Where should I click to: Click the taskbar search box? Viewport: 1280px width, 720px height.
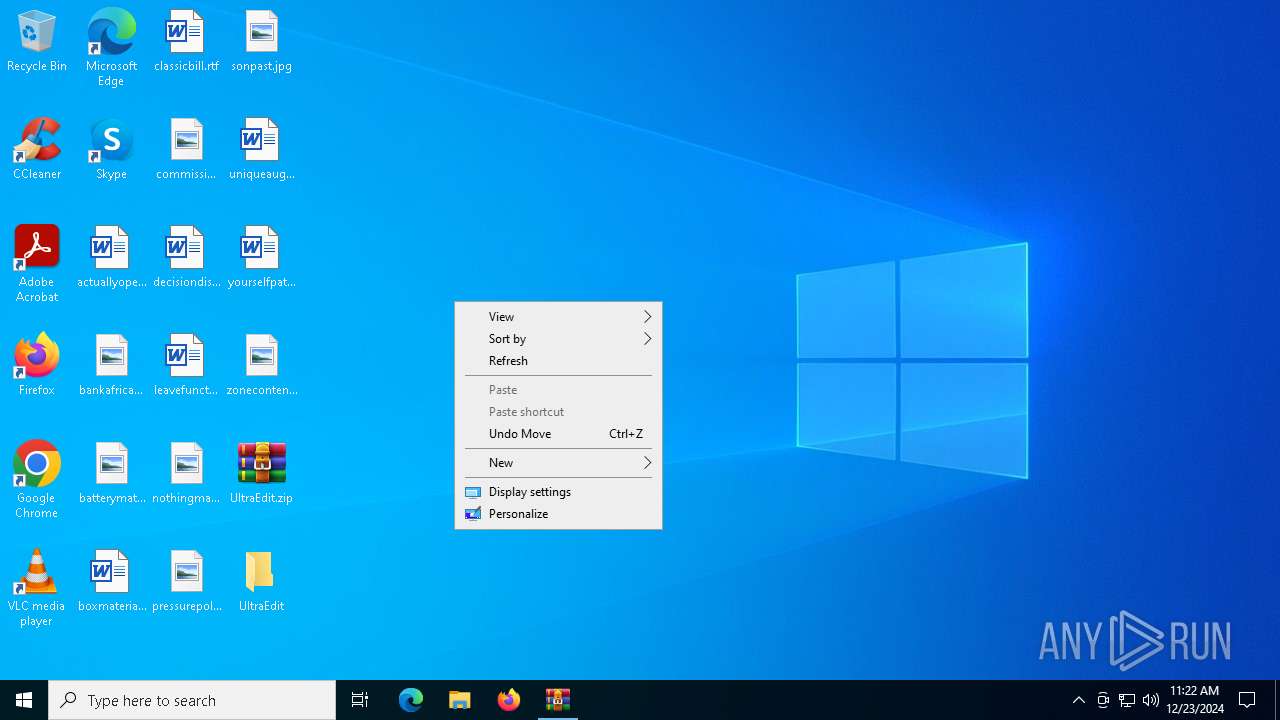[192, 700]
